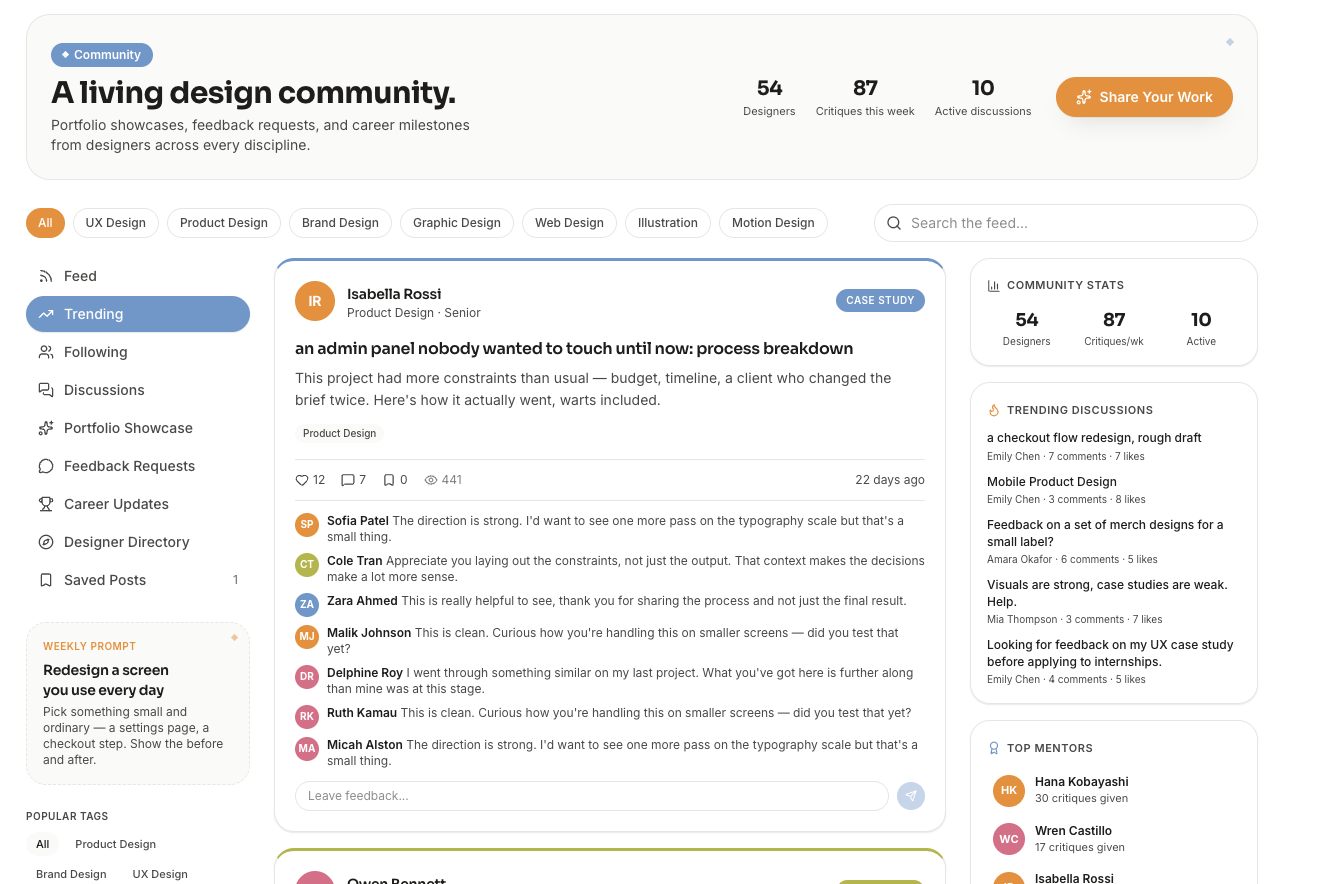Click the Product Design tag on Isabella's post
The width and height of the screenshot is (1320, 884).
pyautogui.click(x=340, y=433)
